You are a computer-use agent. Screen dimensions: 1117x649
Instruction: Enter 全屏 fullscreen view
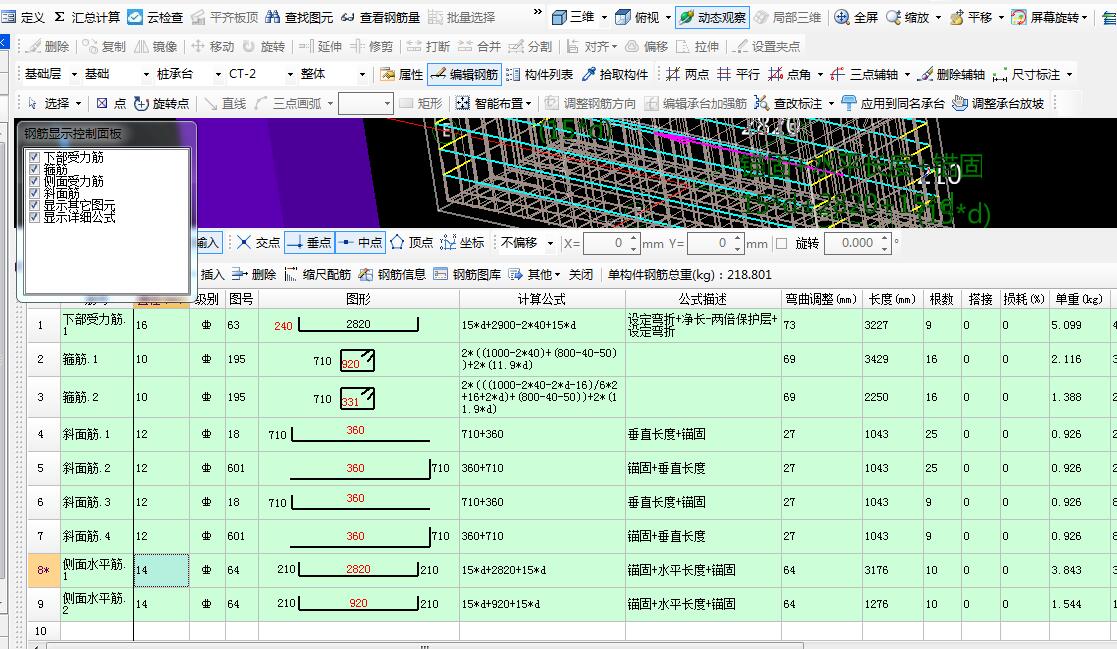[856, 17]
